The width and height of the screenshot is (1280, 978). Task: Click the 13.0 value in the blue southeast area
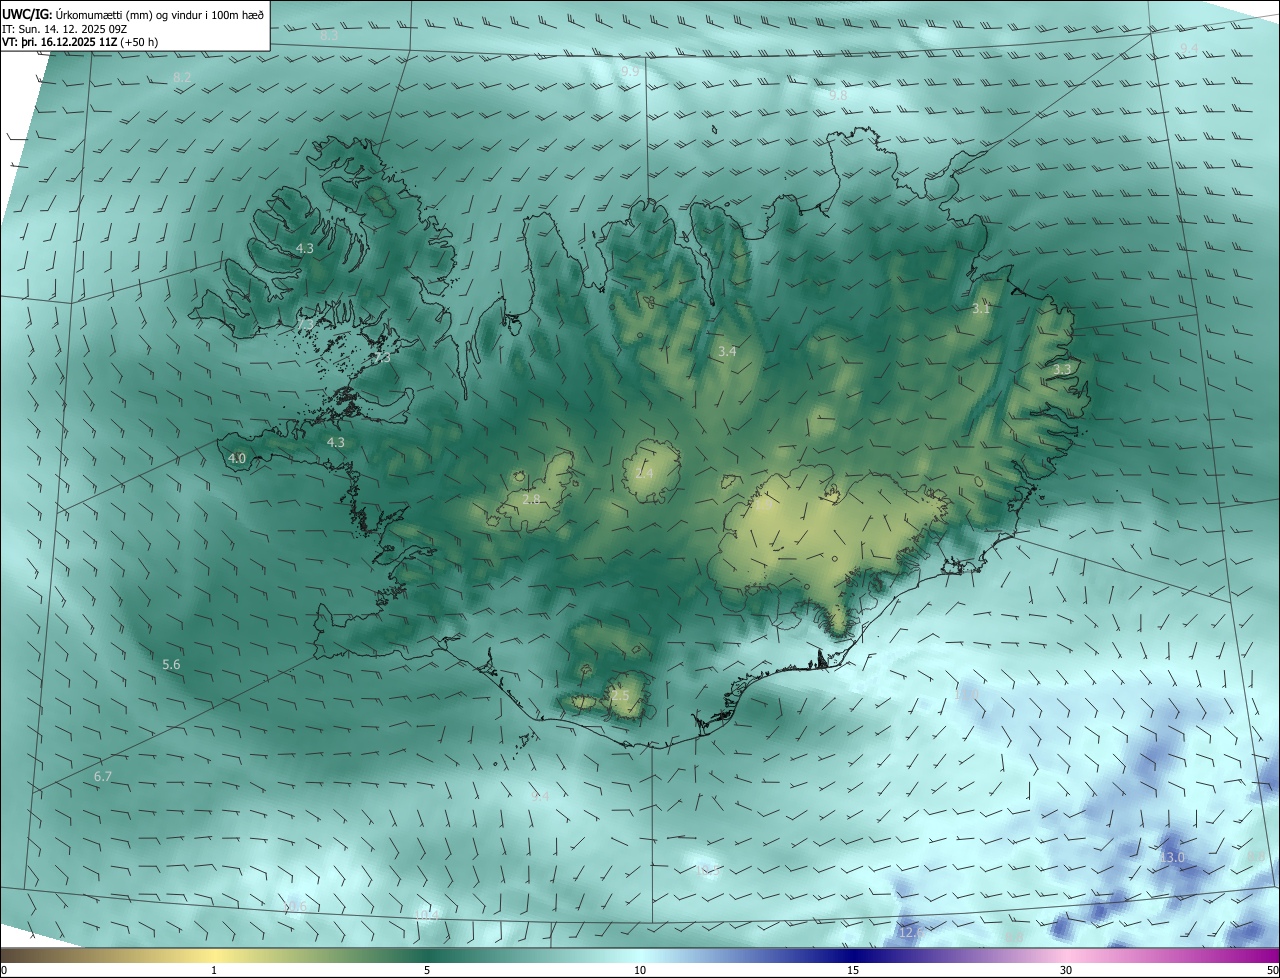click(1172, 857)
